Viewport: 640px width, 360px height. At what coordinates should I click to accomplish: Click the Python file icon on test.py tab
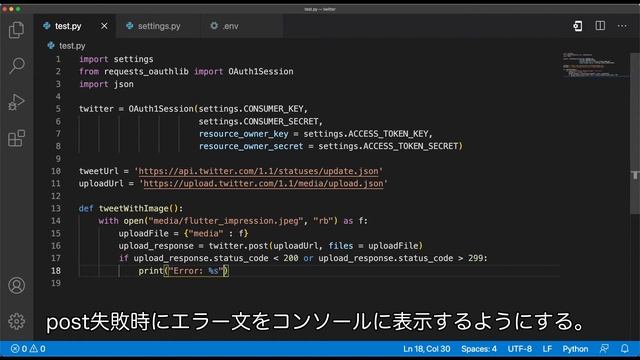coord(47,26)
